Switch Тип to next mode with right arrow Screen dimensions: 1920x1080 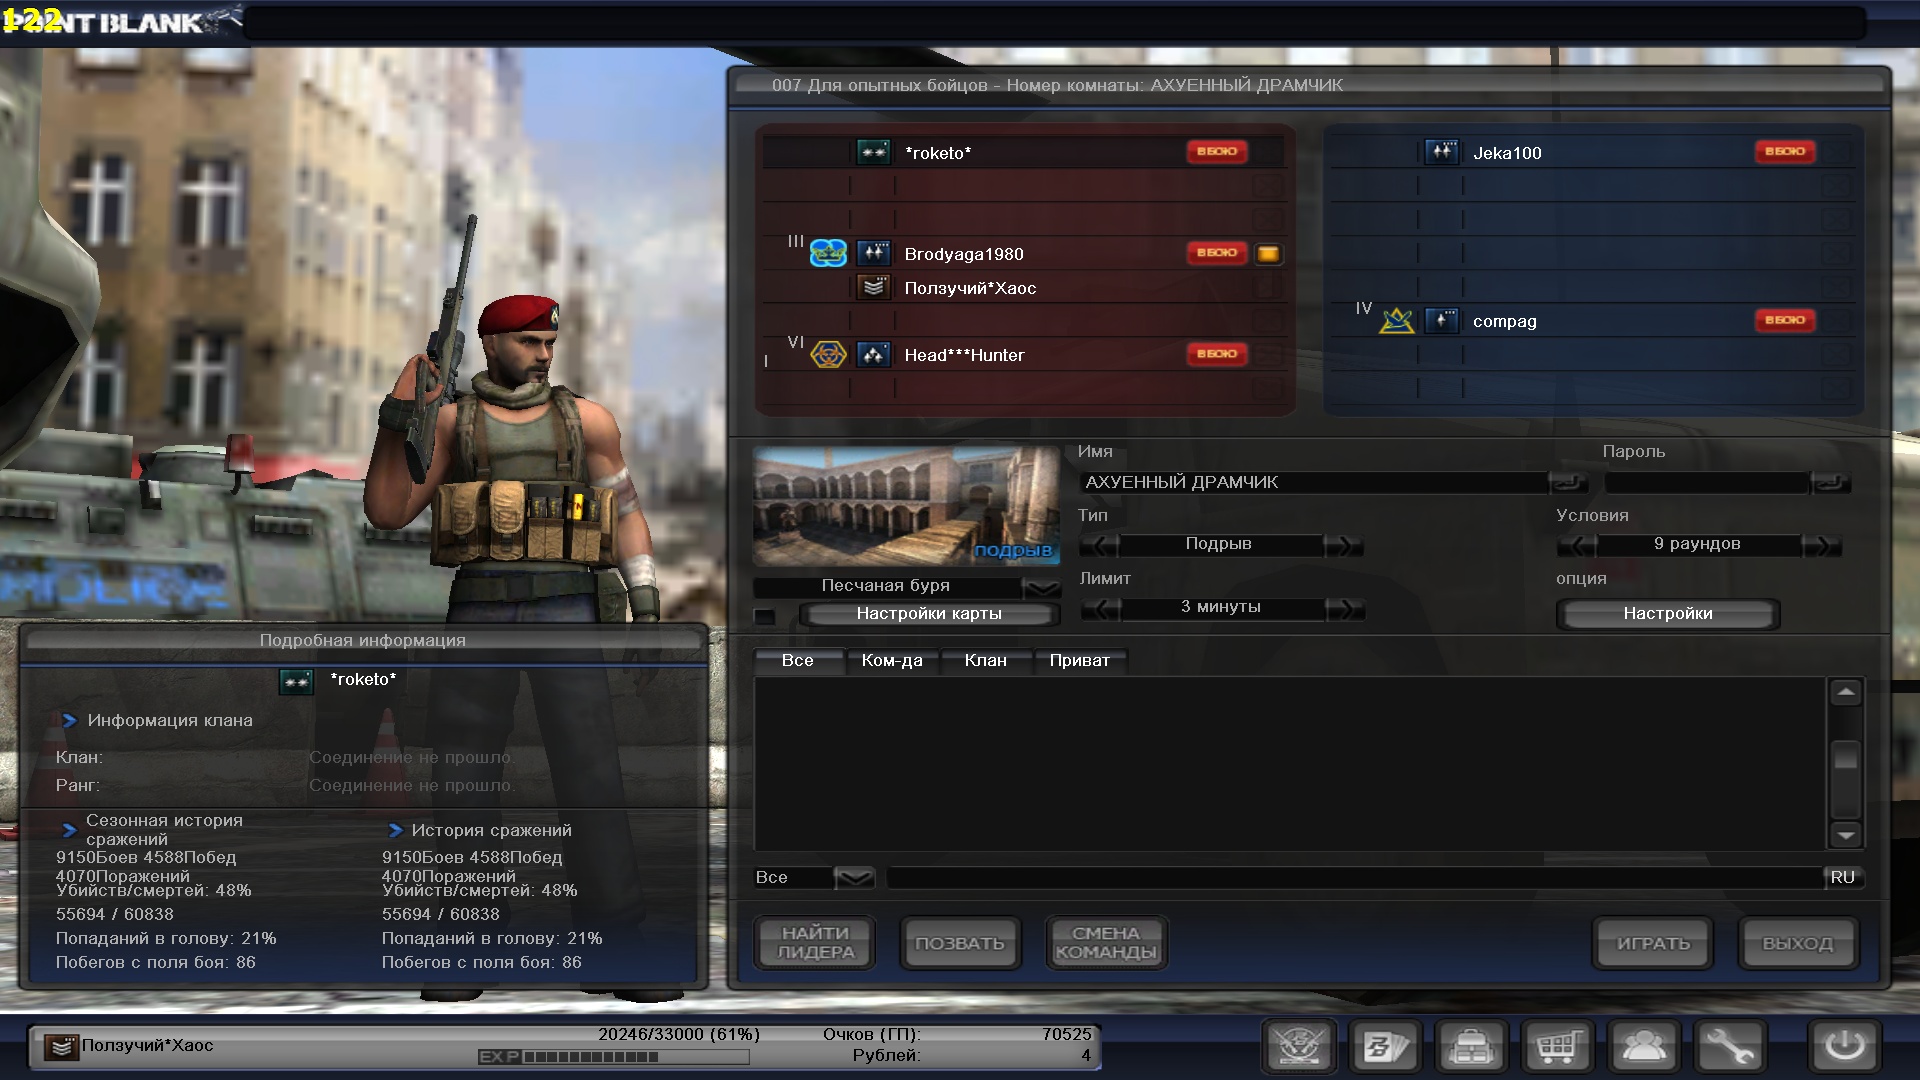[x=1343, y=545]
